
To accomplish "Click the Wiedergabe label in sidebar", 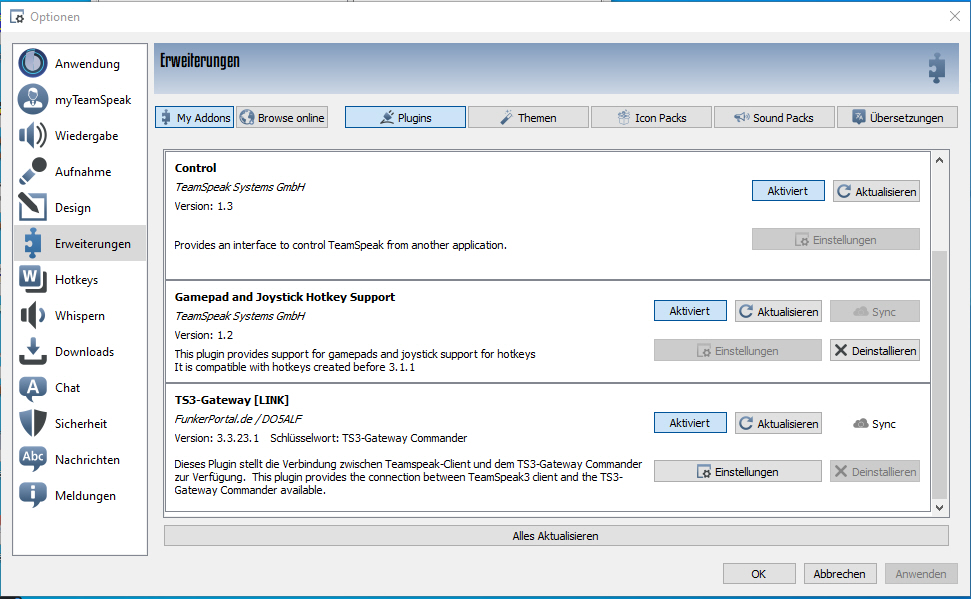I will click(86, 136).
